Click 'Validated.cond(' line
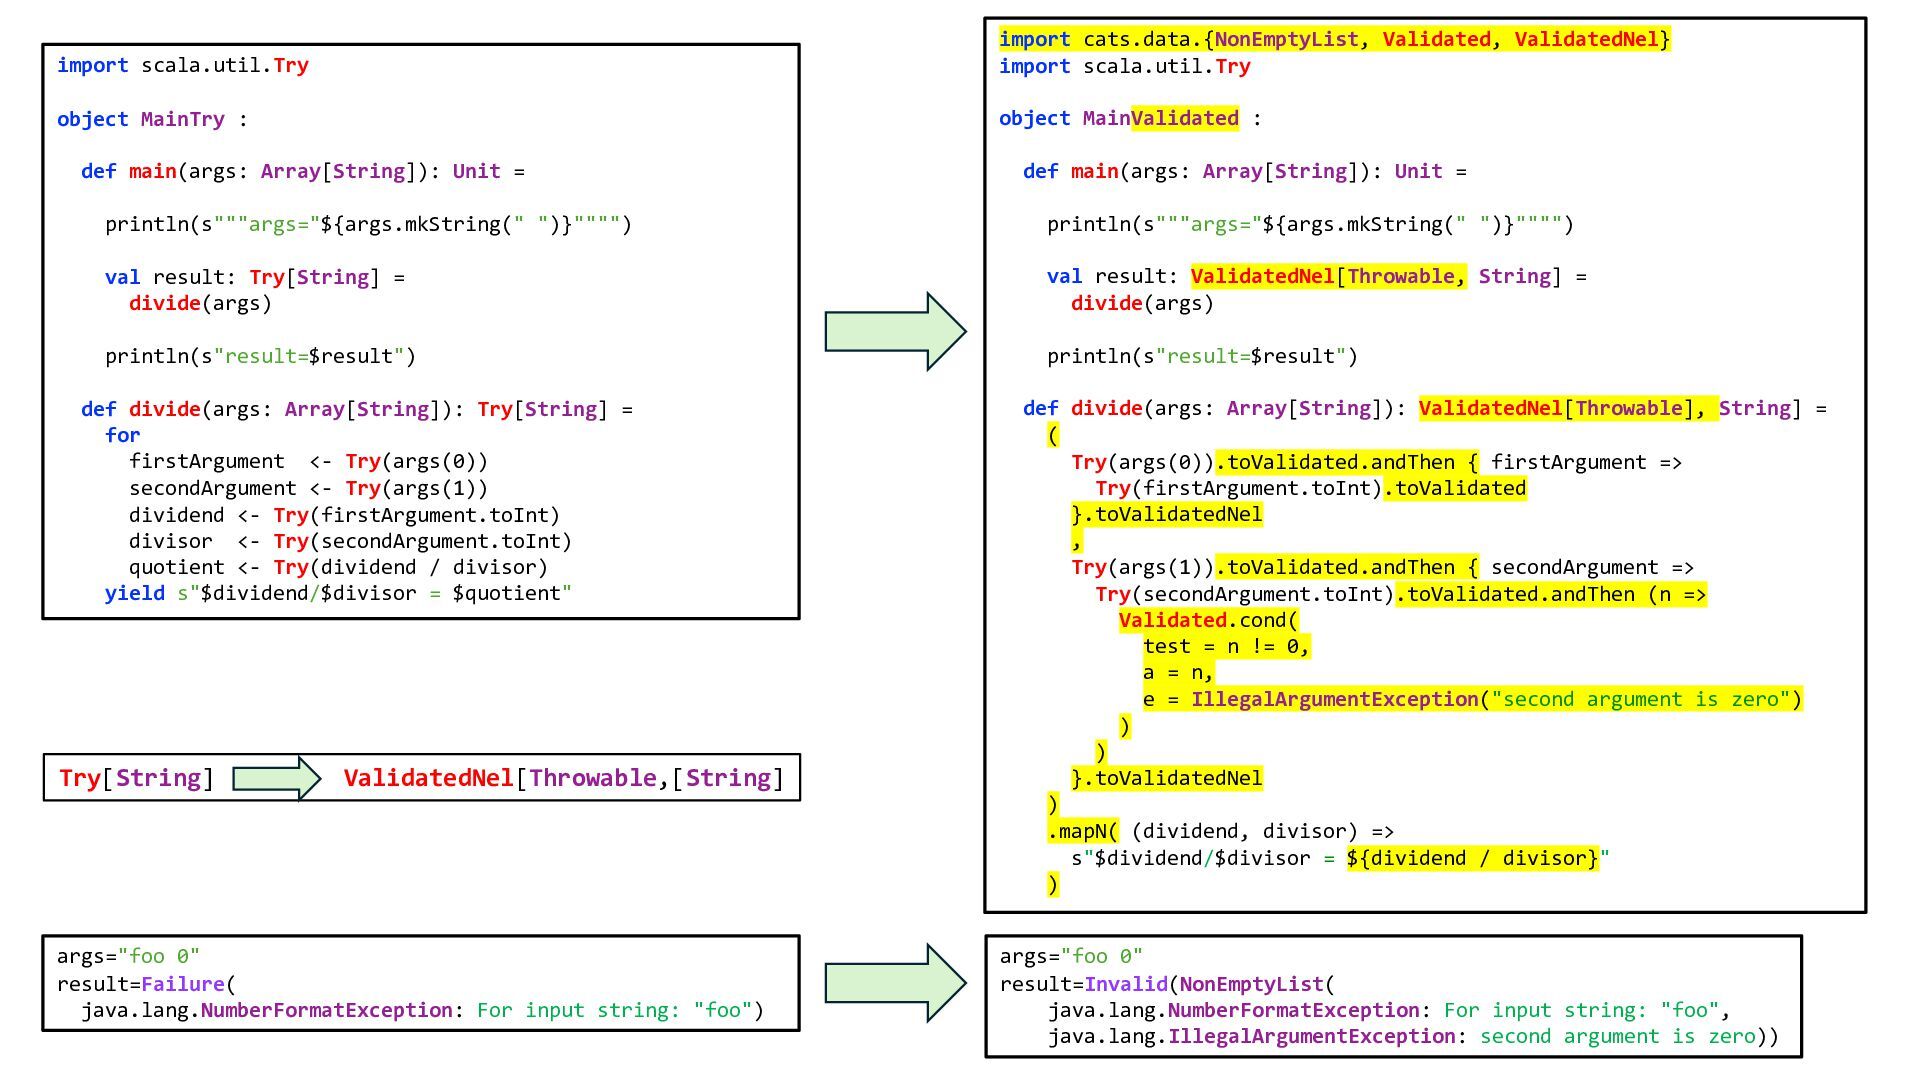This screenshot has width=1920, height=1080. pyautogui.click(x=1209, y=620)
